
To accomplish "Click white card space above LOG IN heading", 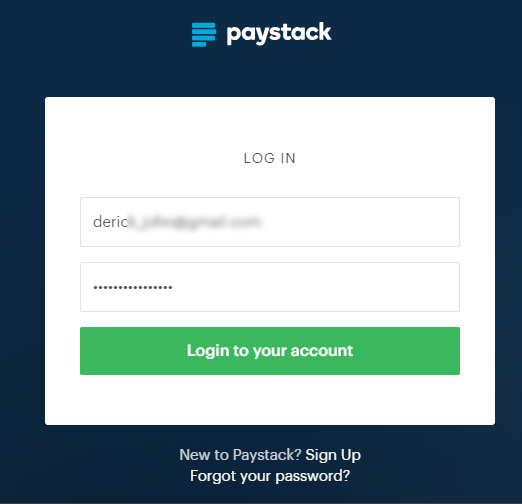I will click(x=270, y=123).
